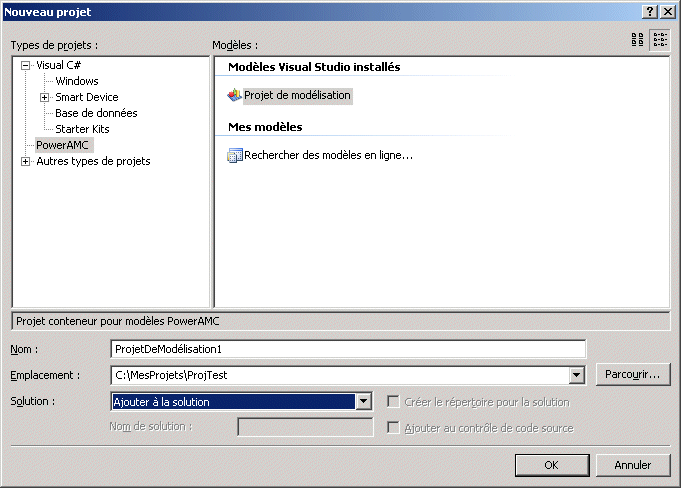Screen dimensions: 681x488
Task: Switch to small icons list view
Action: [660, 40]
